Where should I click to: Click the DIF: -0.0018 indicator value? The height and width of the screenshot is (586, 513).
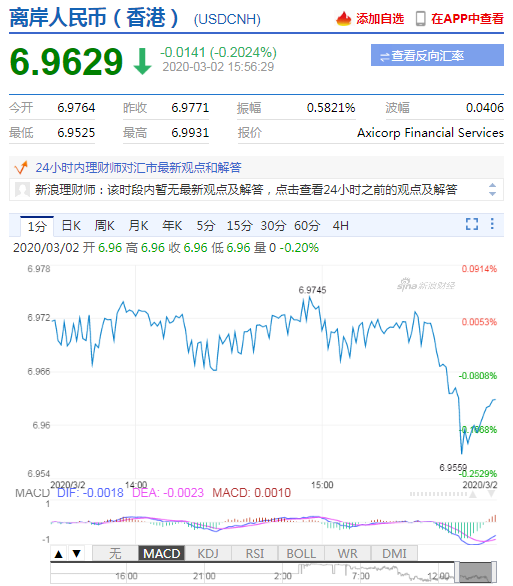point(90,493)
